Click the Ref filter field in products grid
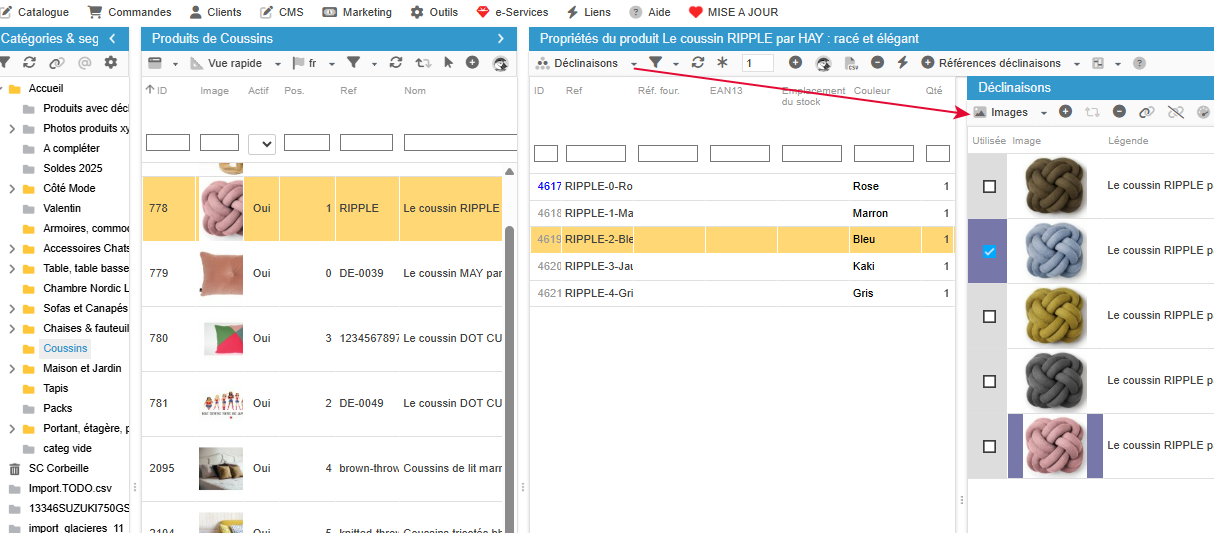 [x=366, y=143]
